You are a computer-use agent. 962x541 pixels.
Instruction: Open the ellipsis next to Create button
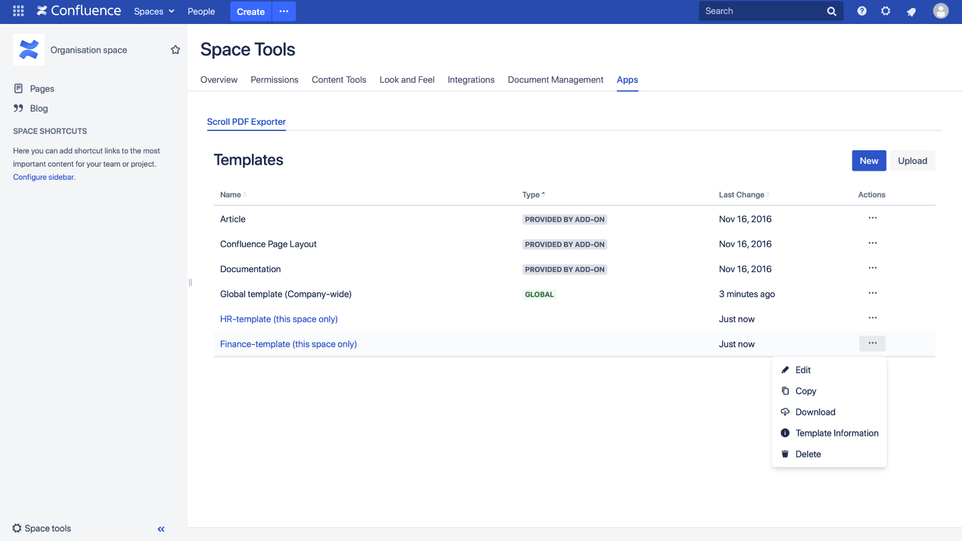point(284,11)
